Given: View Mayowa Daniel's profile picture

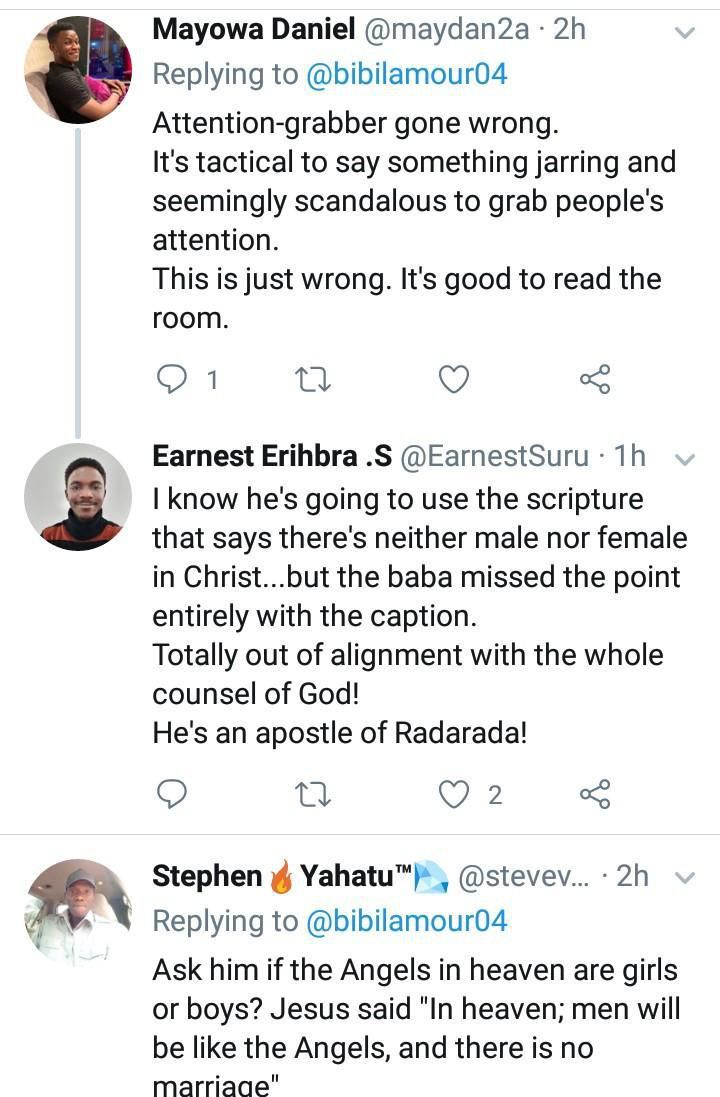Looking at the screenshot, I should tap(78, 70).
